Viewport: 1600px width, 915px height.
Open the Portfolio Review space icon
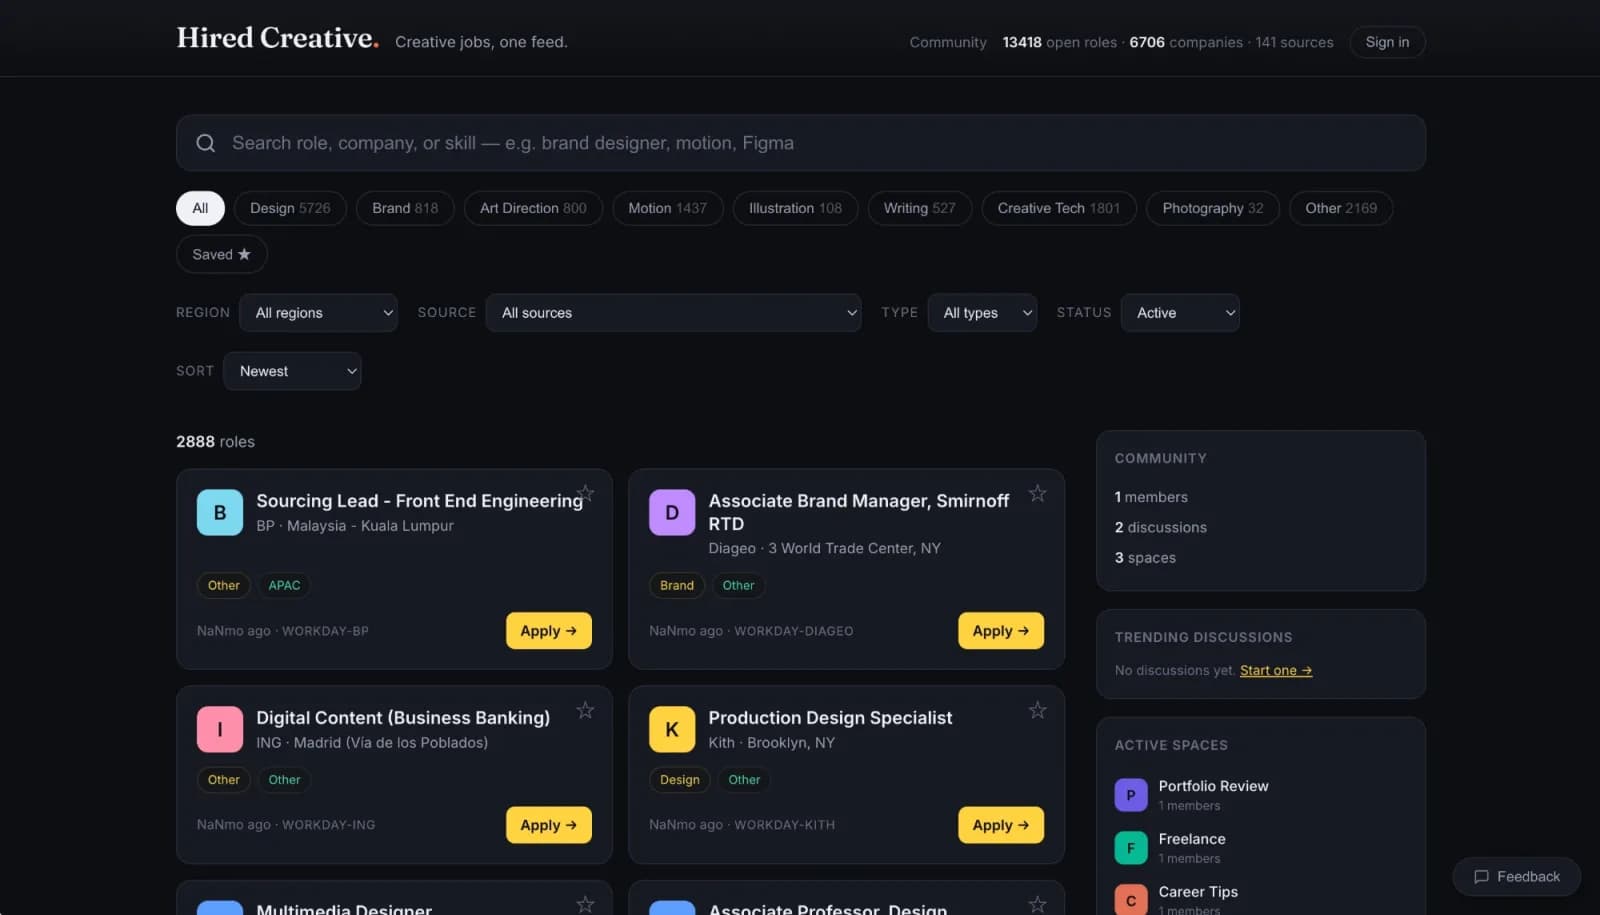click(x=1131, y=795)
